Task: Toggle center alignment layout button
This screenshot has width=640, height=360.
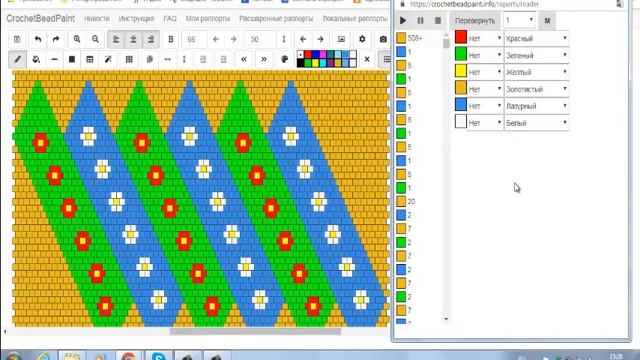Action: (x=133, y=39)
